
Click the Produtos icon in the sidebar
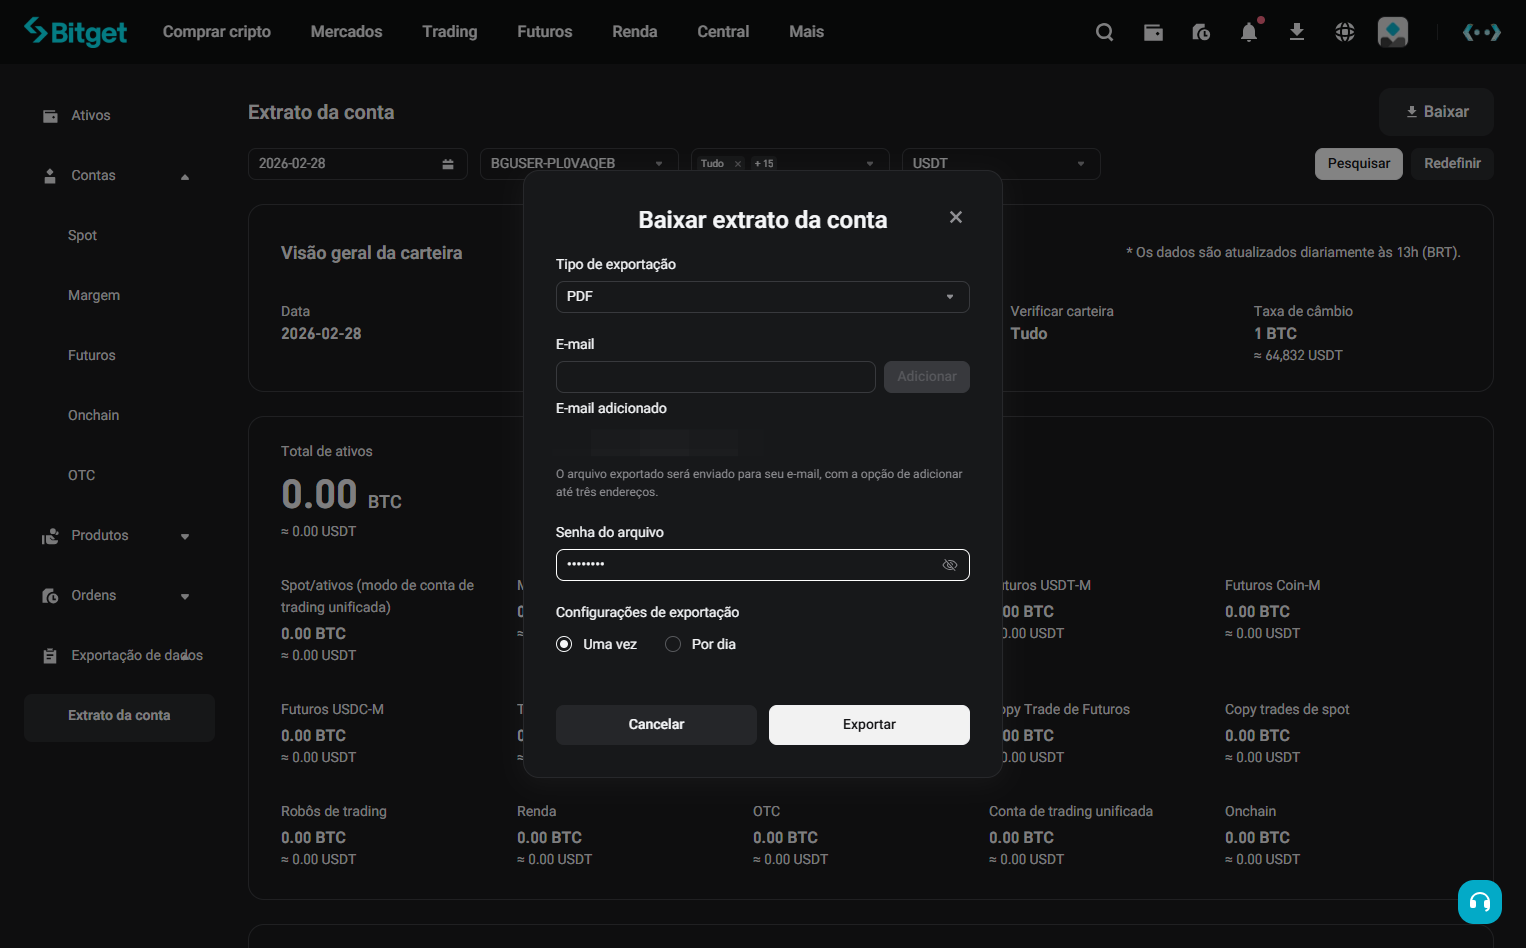point(50,536)
